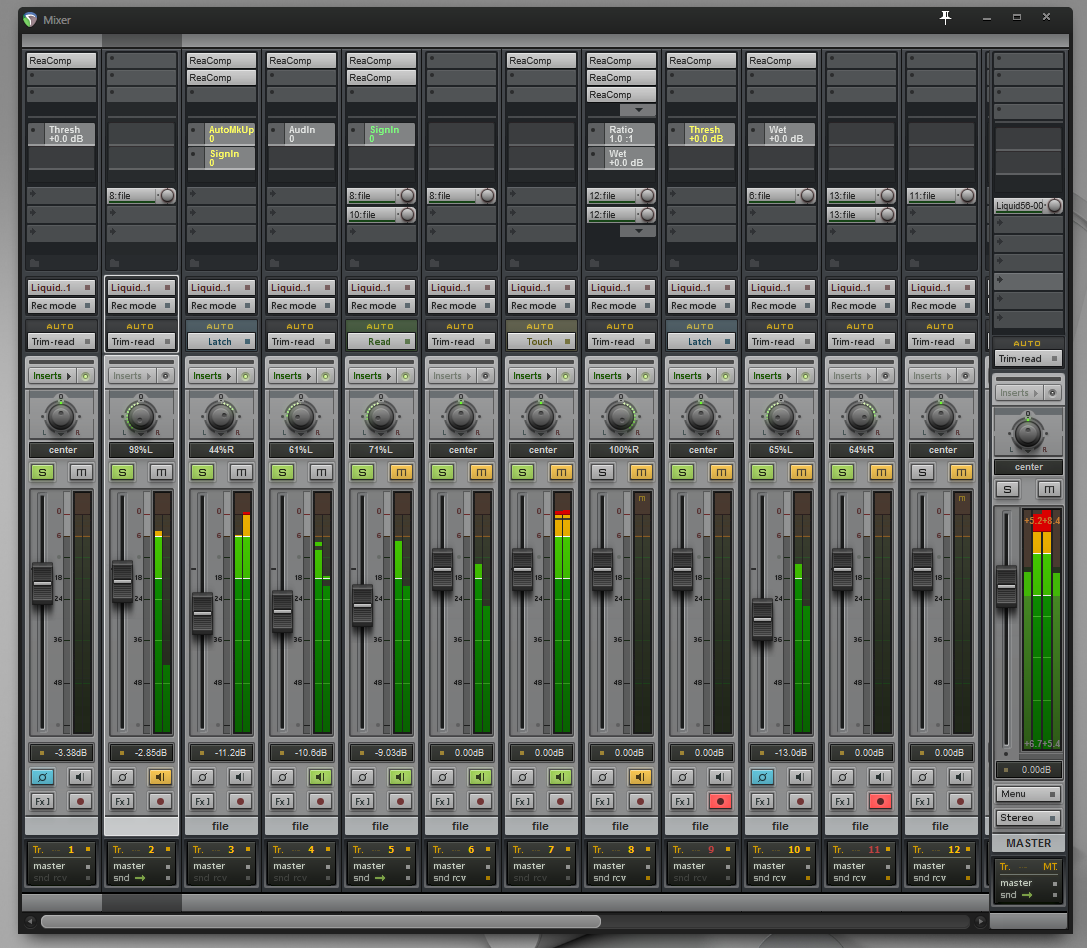The image size is (1087, 948).
Task: Solo track 1
Action: tap(42, 472)
